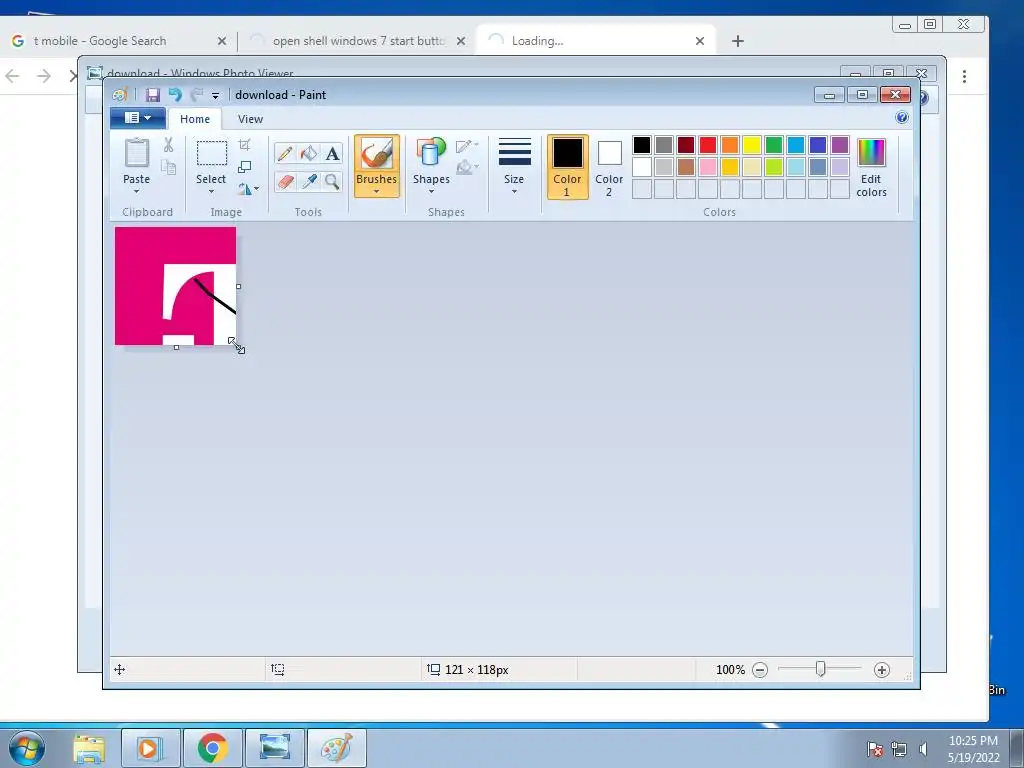Open the Rotate dropdown

248,189
